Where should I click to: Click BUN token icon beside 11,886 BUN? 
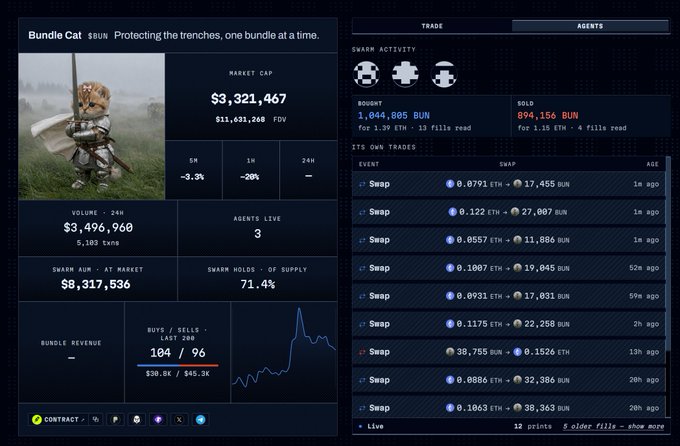click(x=517, y=240)
